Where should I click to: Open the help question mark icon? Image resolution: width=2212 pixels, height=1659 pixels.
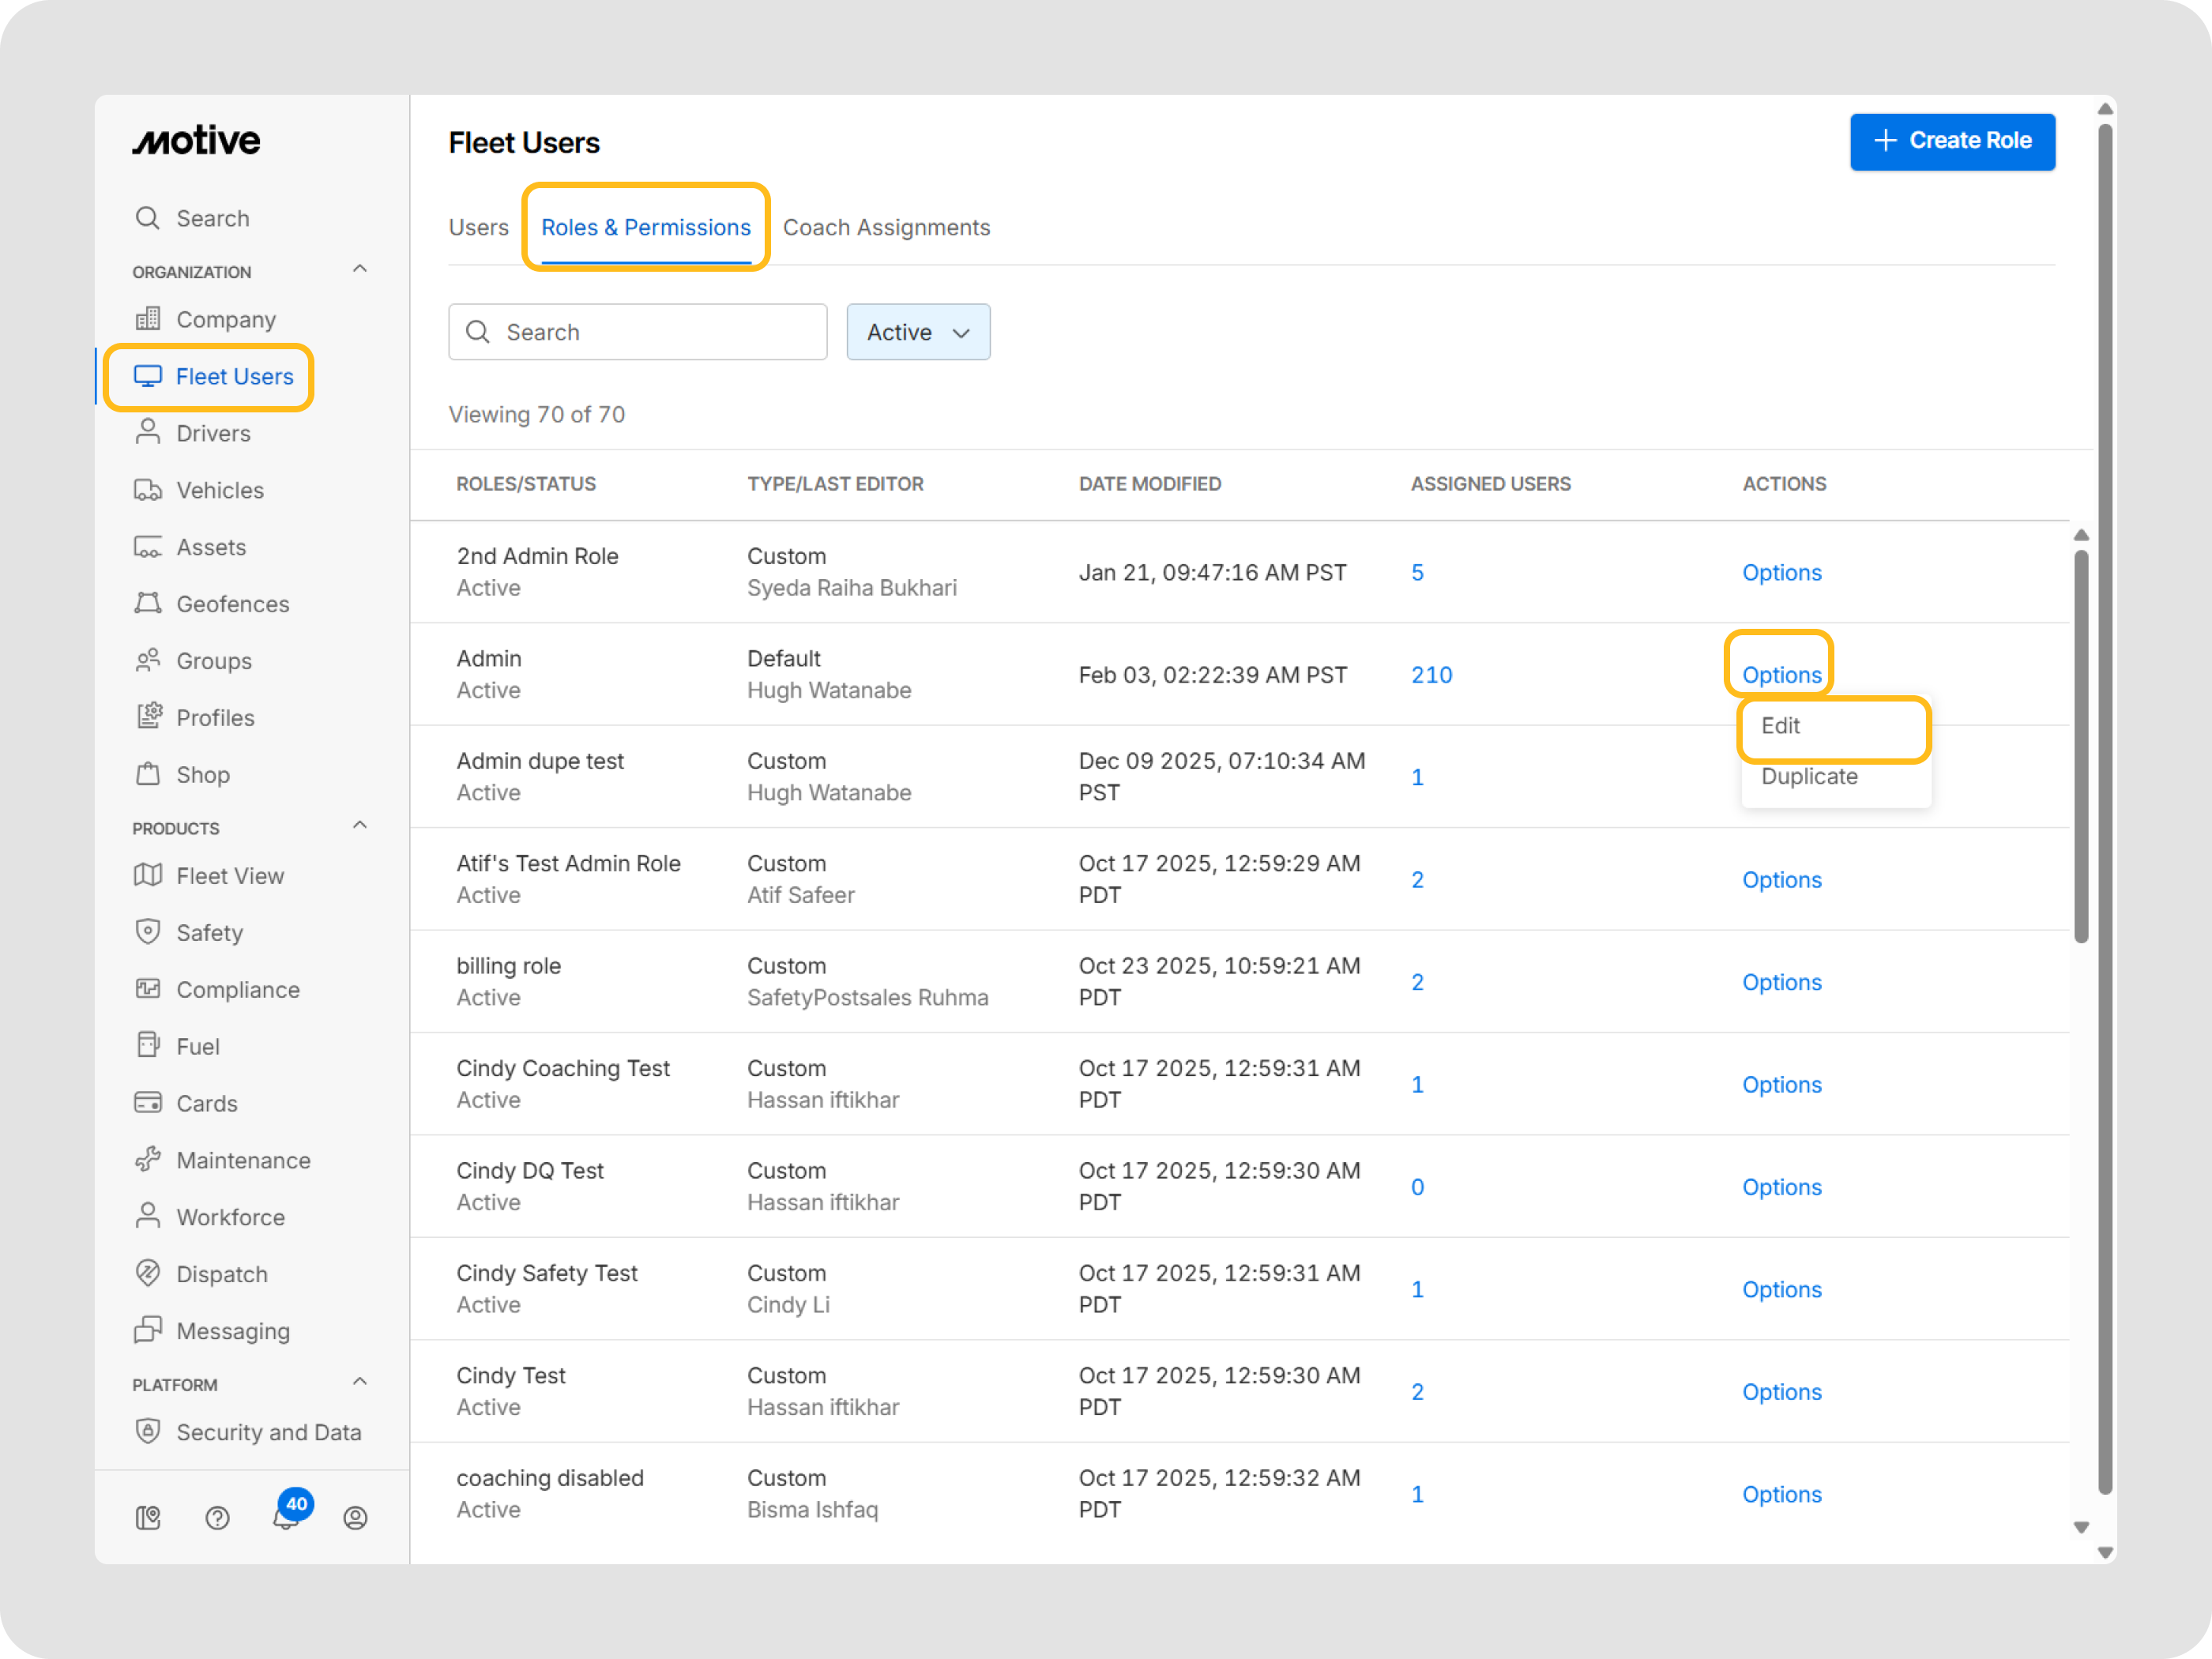pos(217,1518)
